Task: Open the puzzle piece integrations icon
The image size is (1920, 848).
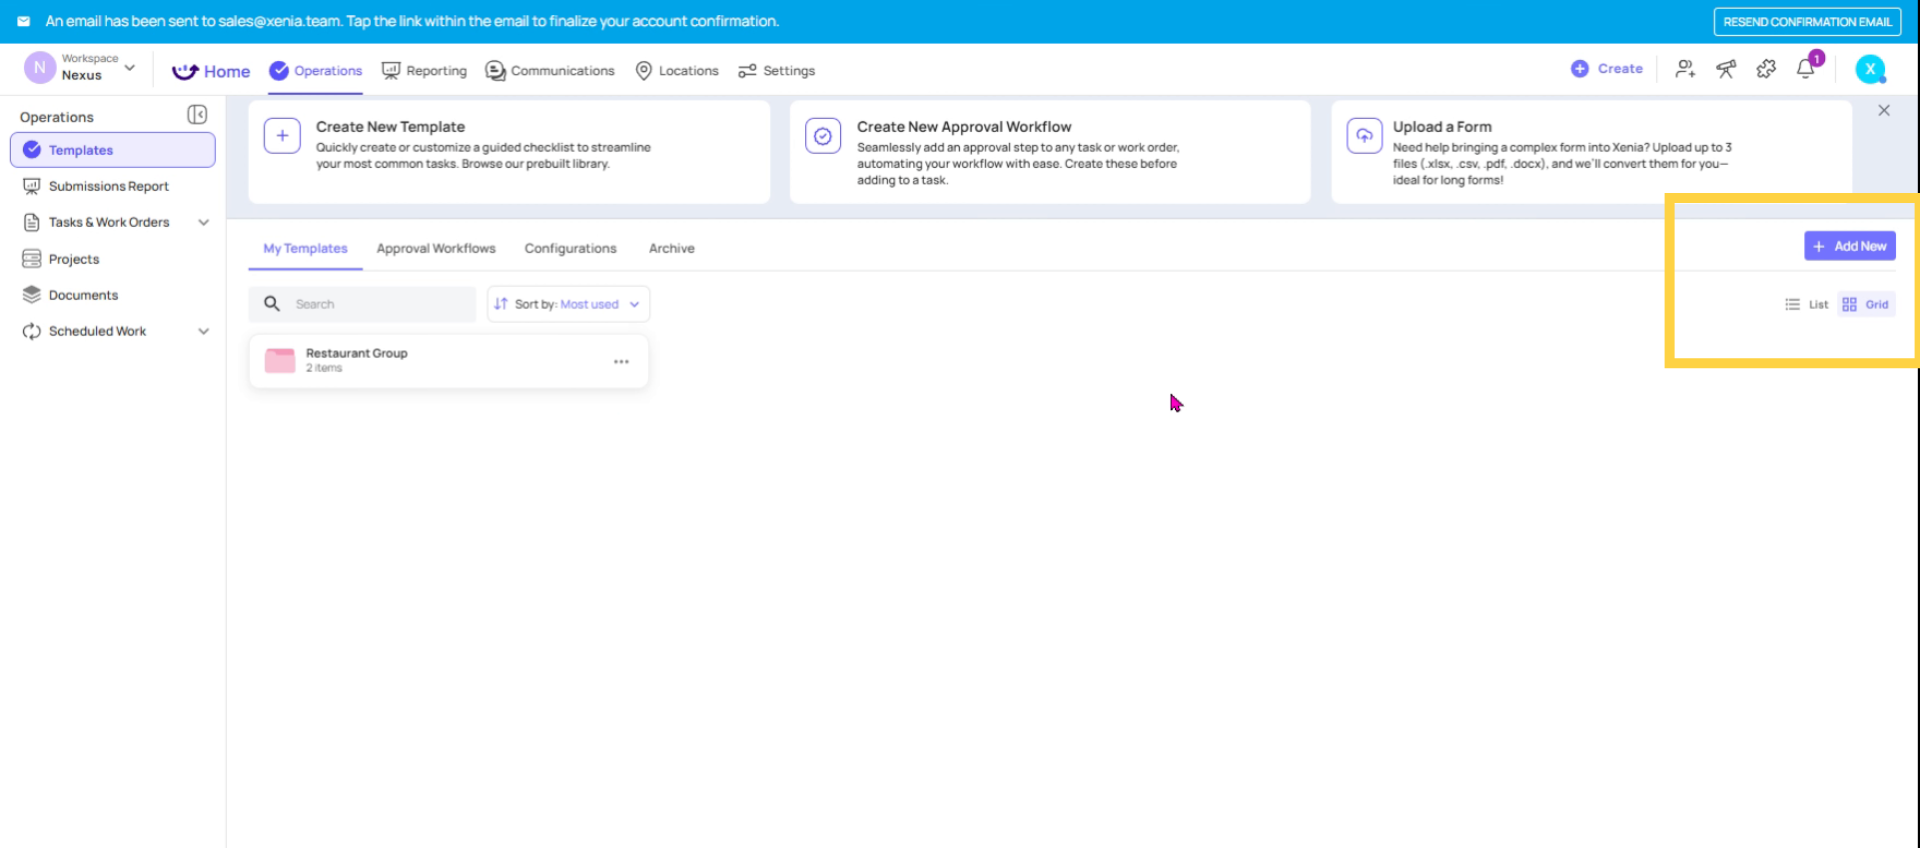Action: click(x=1766, y=69)
